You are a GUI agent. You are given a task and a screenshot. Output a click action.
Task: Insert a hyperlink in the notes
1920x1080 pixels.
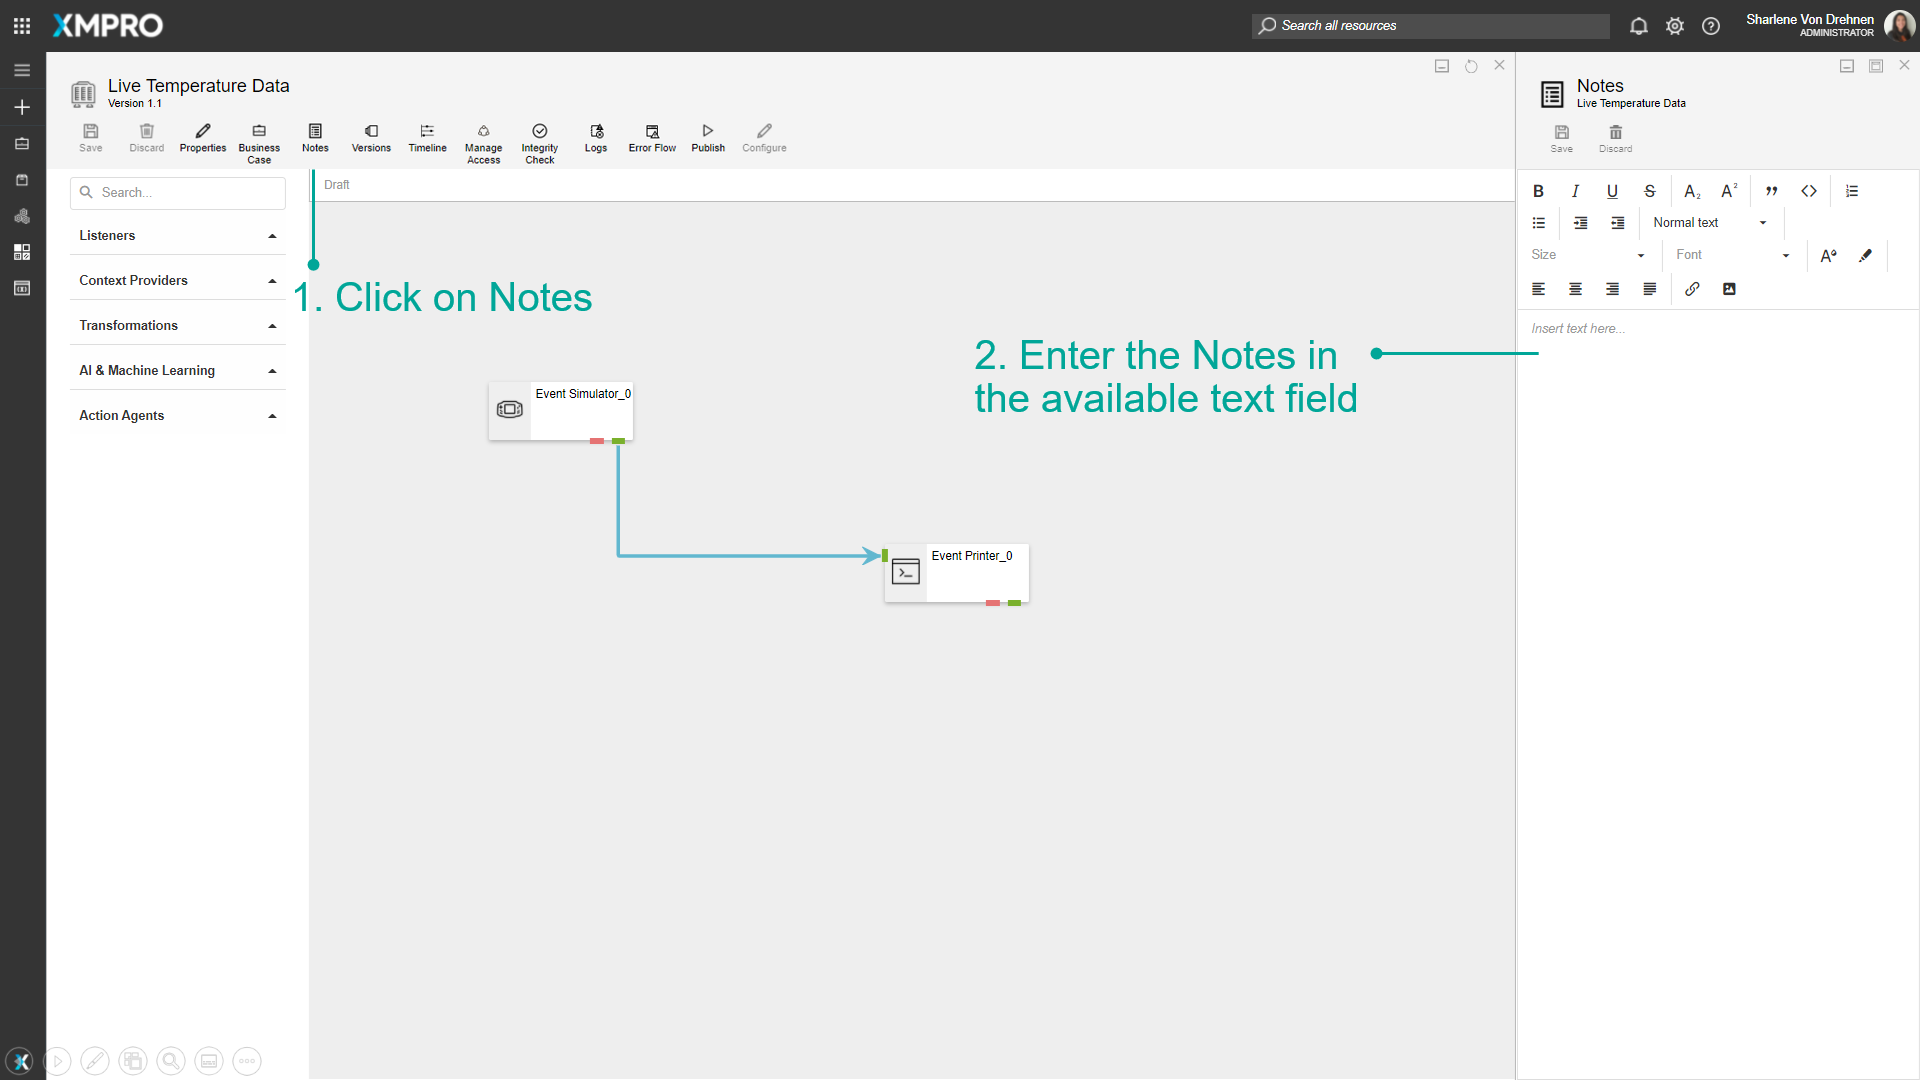[x=1693, y=289]
